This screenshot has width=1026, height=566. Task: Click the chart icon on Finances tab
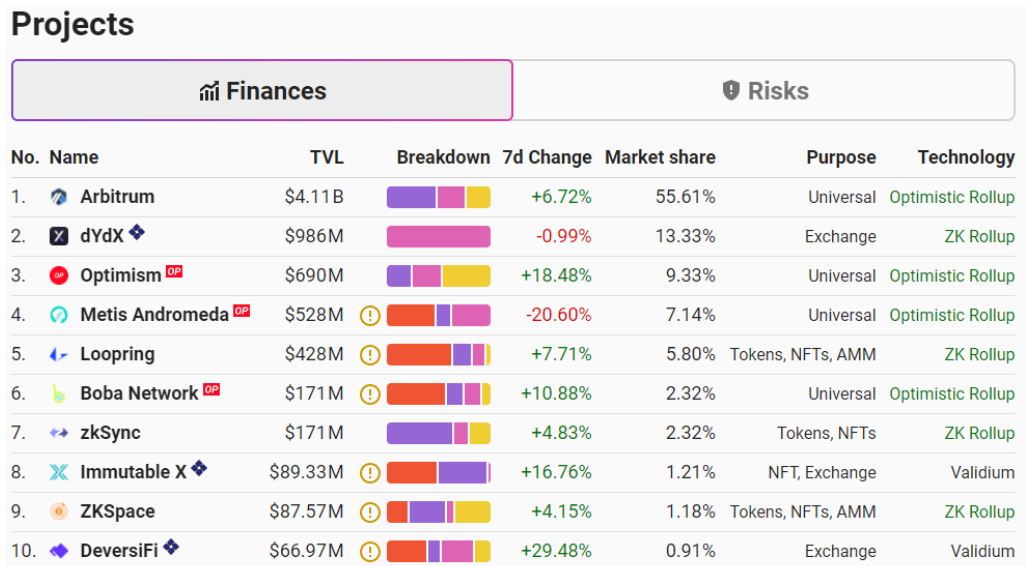(x=209, y=92)
